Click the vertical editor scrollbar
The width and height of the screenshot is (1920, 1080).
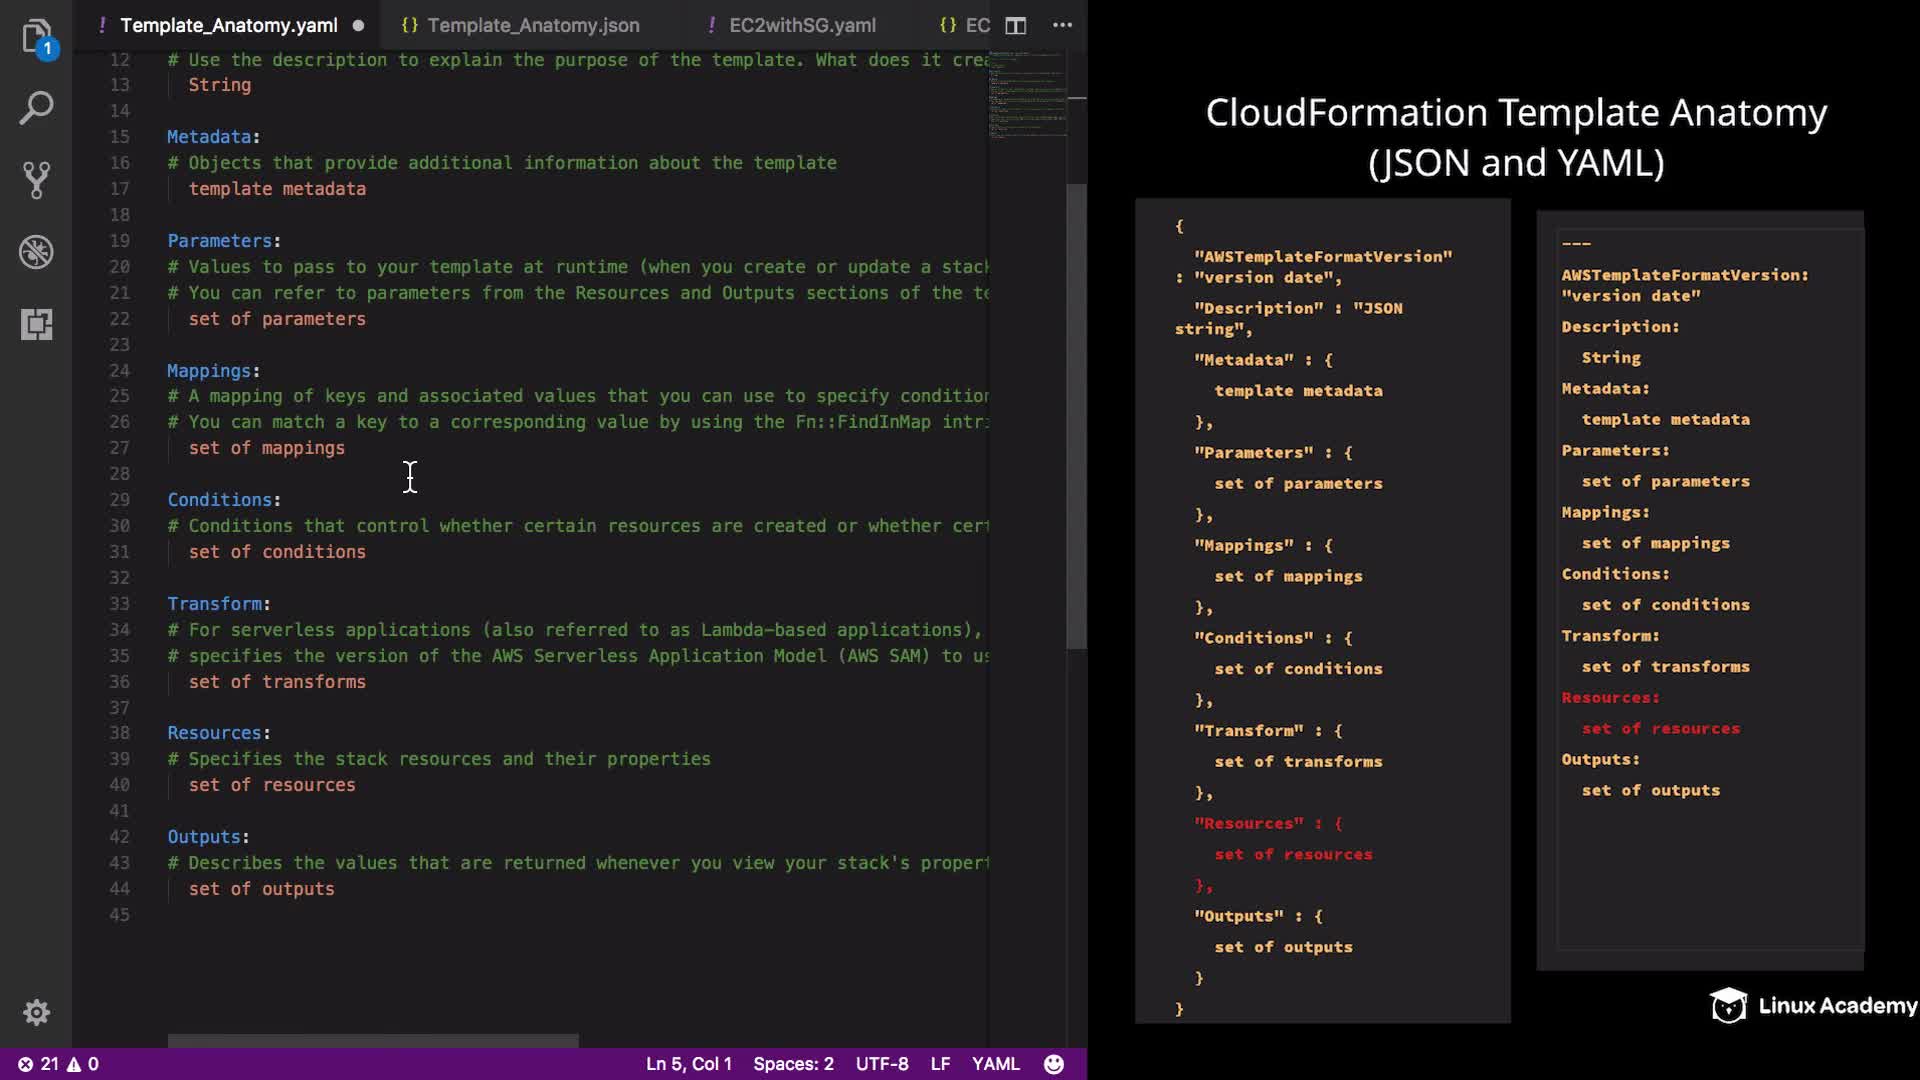point(1076,415)
